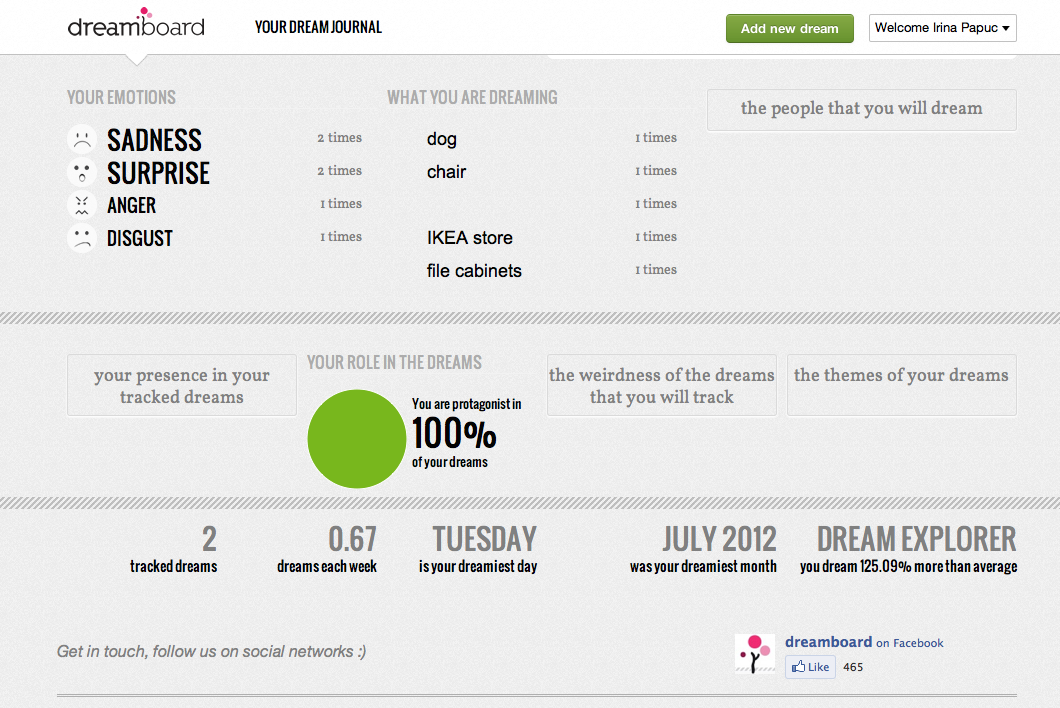1060x708 pixels.
Task: Click the dog dream item
Action: tap(442, 139)
